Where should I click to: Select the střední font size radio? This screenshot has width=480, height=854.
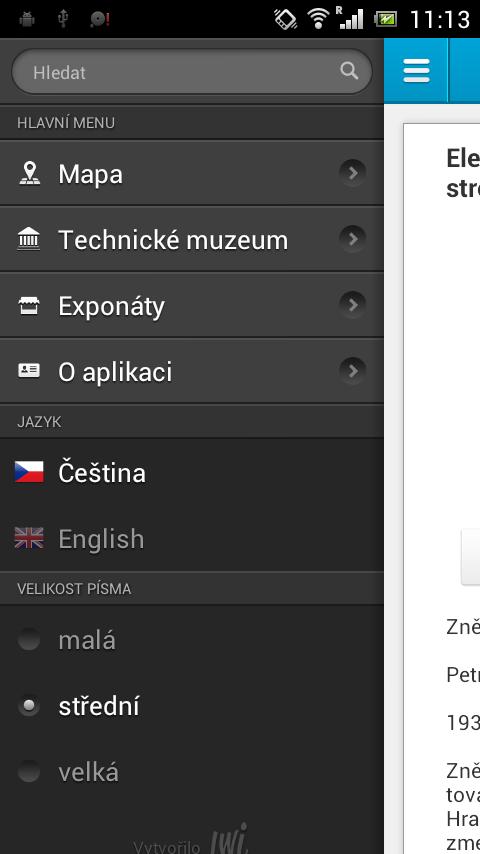pos(28,706)
